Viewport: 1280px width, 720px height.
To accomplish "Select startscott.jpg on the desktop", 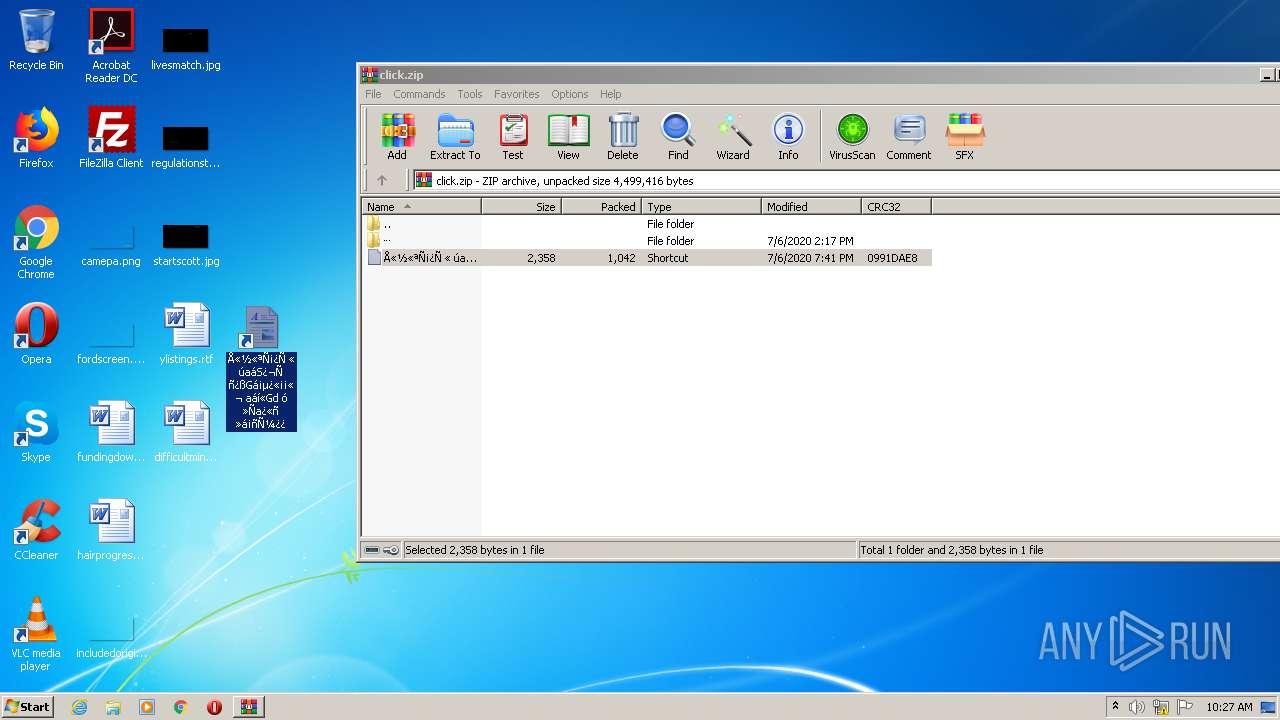I will [x=186, y=245].
